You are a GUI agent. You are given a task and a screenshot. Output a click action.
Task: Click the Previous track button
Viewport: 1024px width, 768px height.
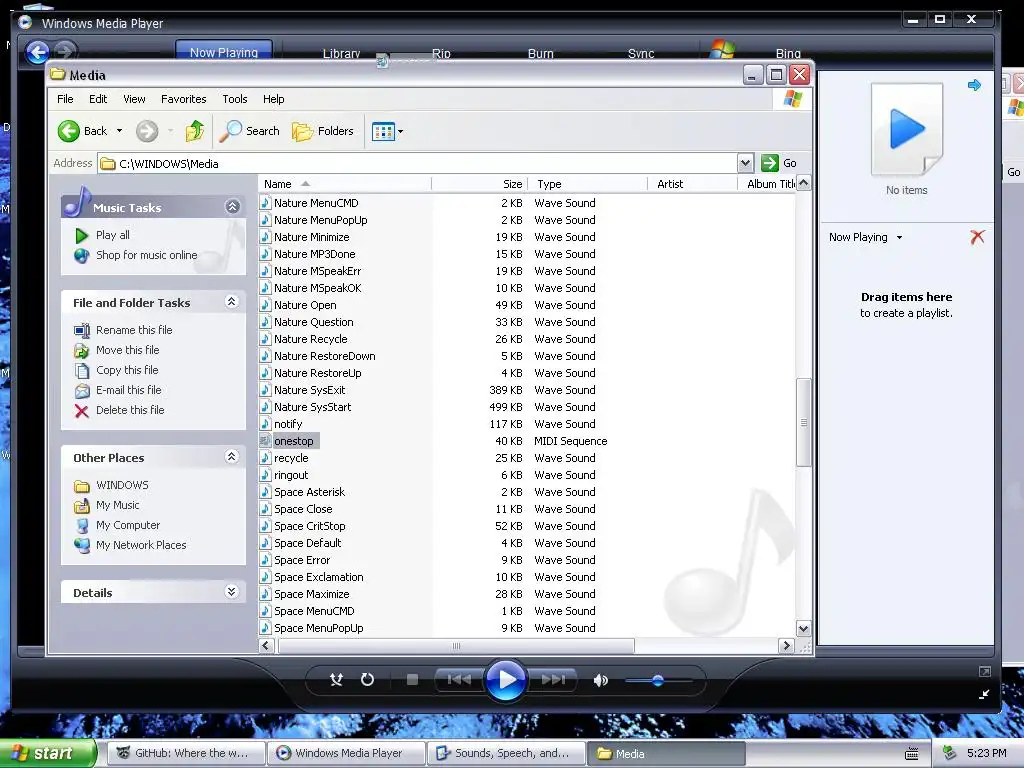point(459,680)
